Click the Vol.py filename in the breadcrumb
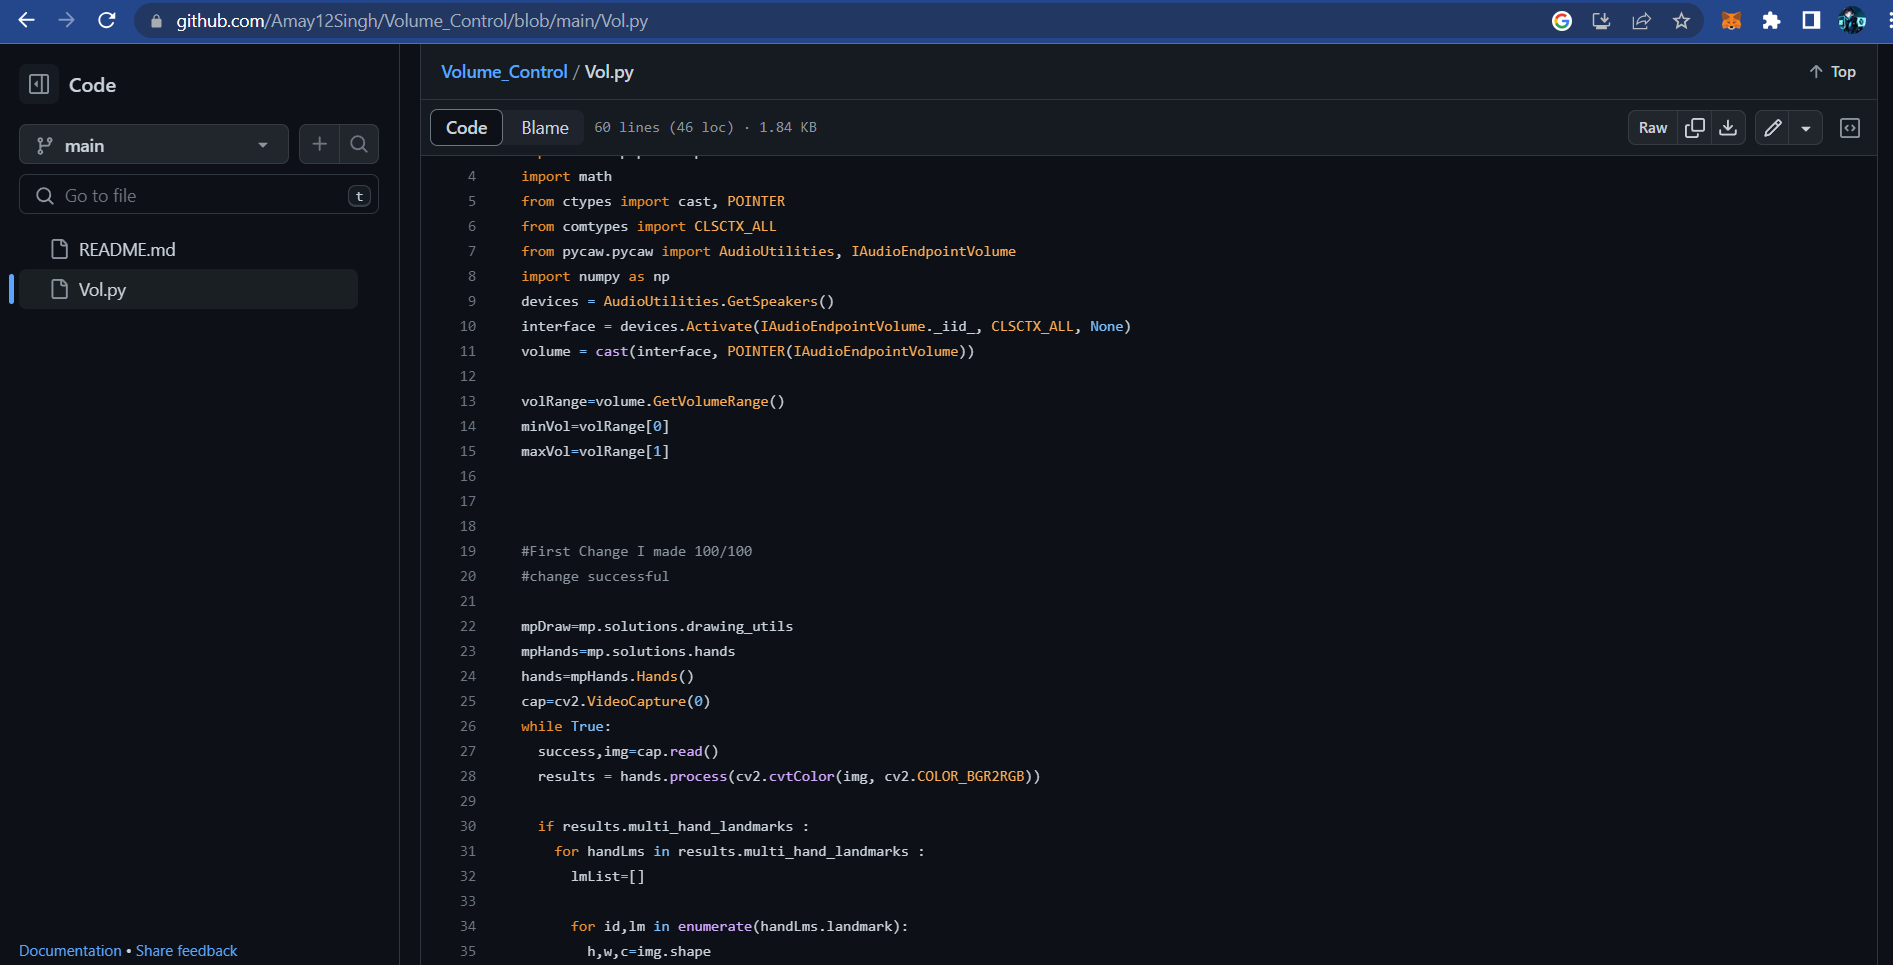 click(x=609, y=72)
